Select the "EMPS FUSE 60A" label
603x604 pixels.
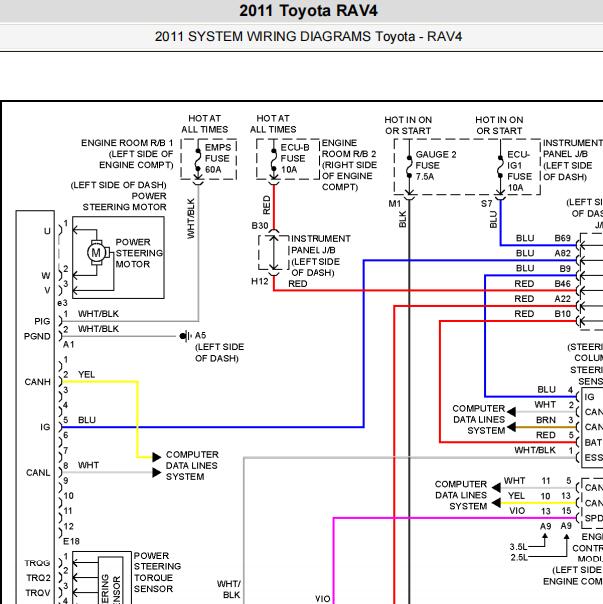218,158
